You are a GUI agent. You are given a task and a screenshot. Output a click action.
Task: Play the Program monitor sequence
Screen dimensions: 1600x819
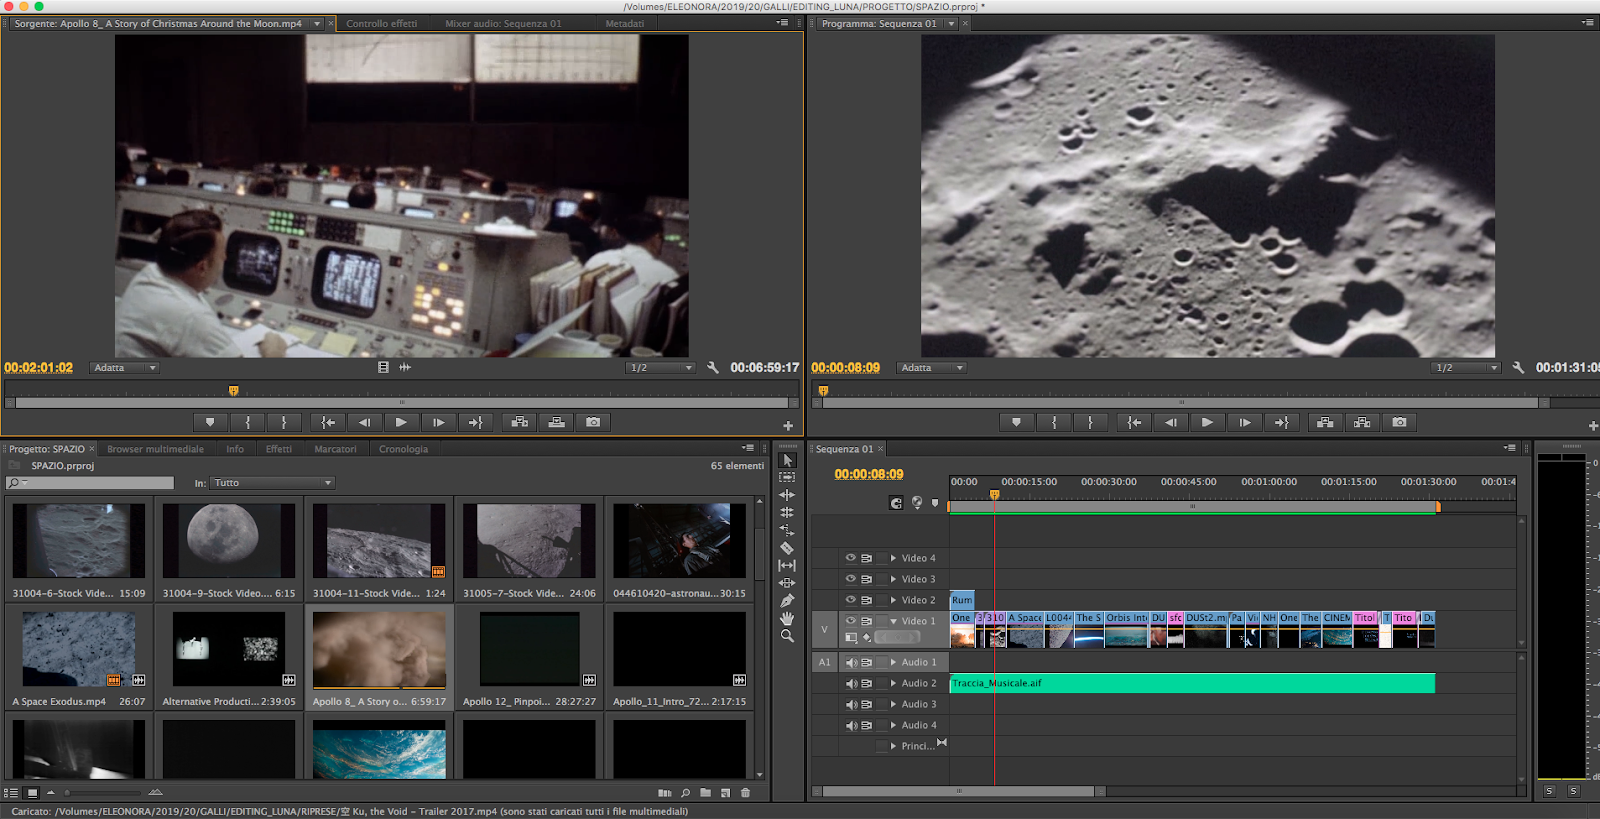coord(1207,422)
